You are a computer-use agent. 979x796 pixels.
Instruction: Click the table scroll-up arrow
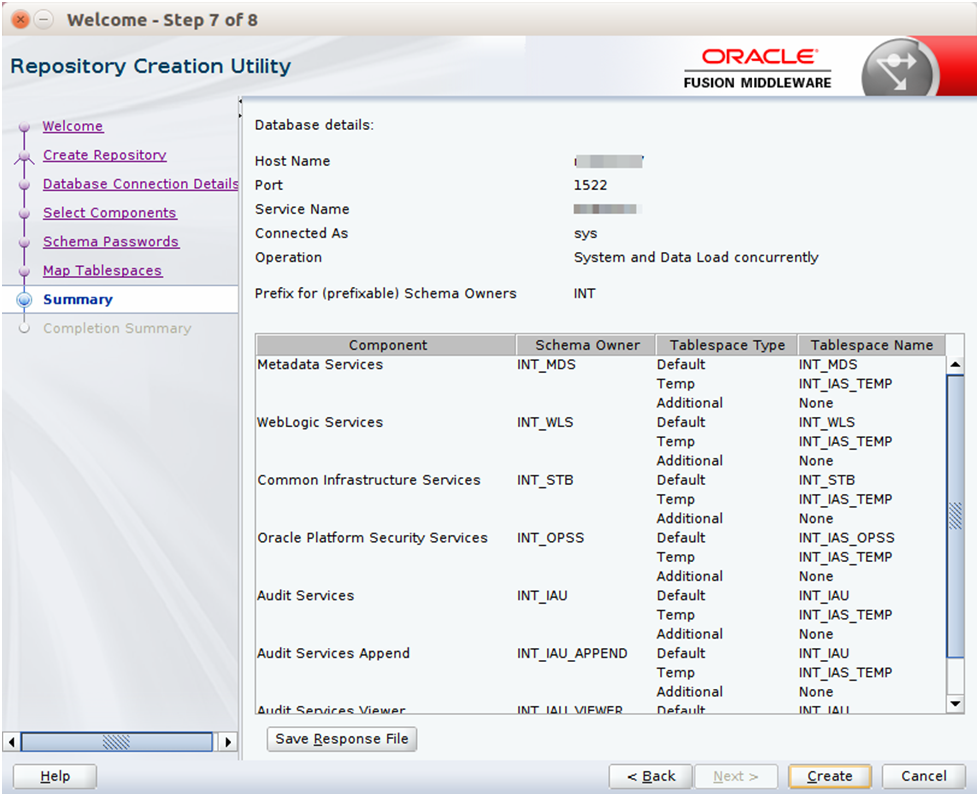click(x=955, y=364)
